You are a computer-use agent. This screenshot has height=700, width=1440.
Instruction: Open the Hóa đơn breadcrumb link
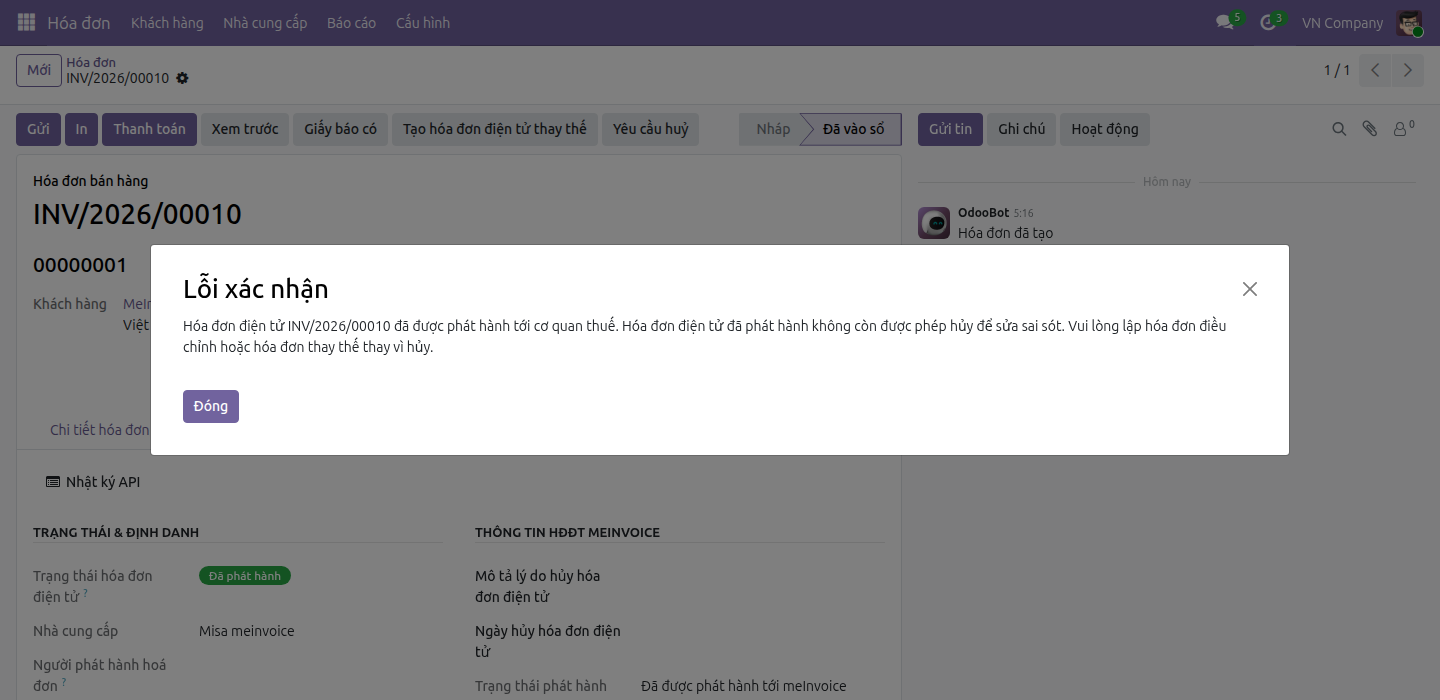point(91,62)
